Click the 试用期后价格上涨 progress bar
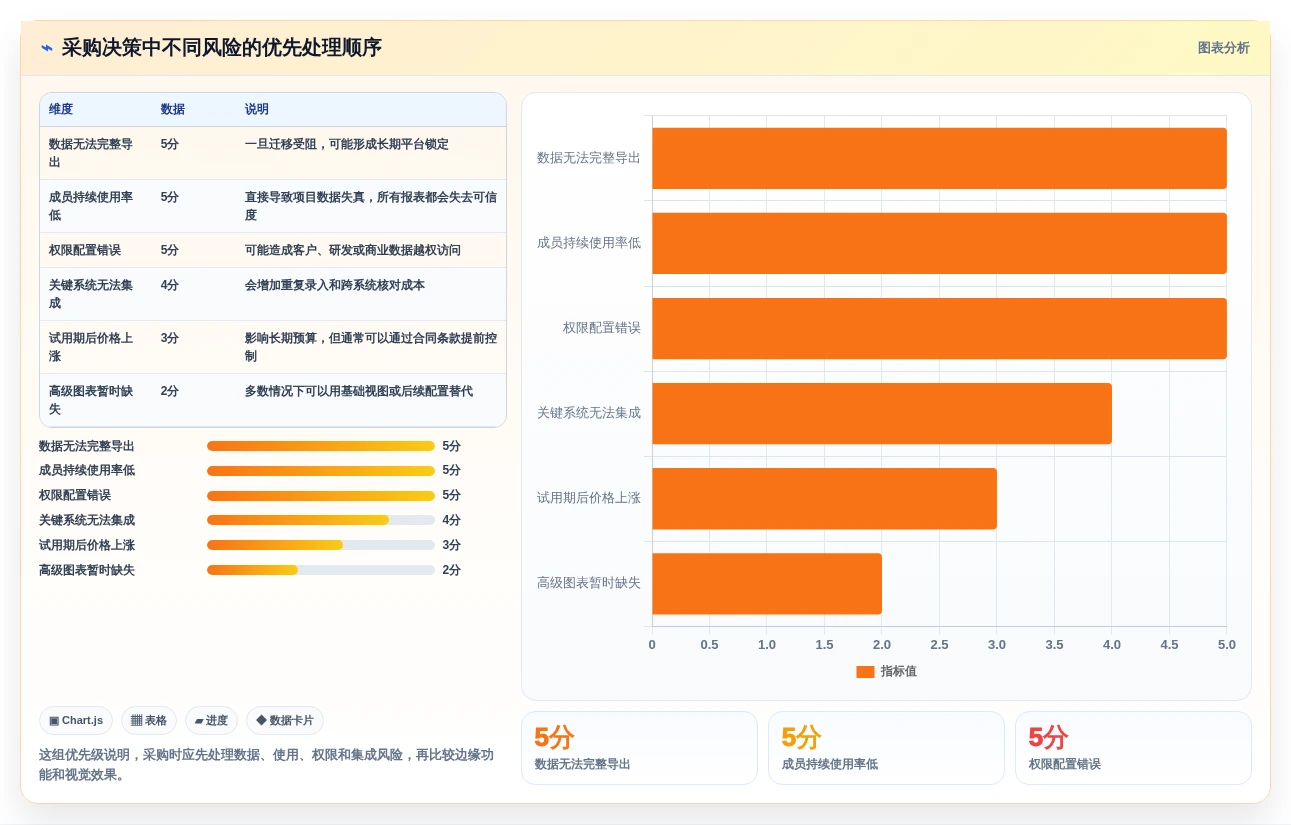This screenshot has width=1291, height=825. pyautogui.click(x=321, y=545)
